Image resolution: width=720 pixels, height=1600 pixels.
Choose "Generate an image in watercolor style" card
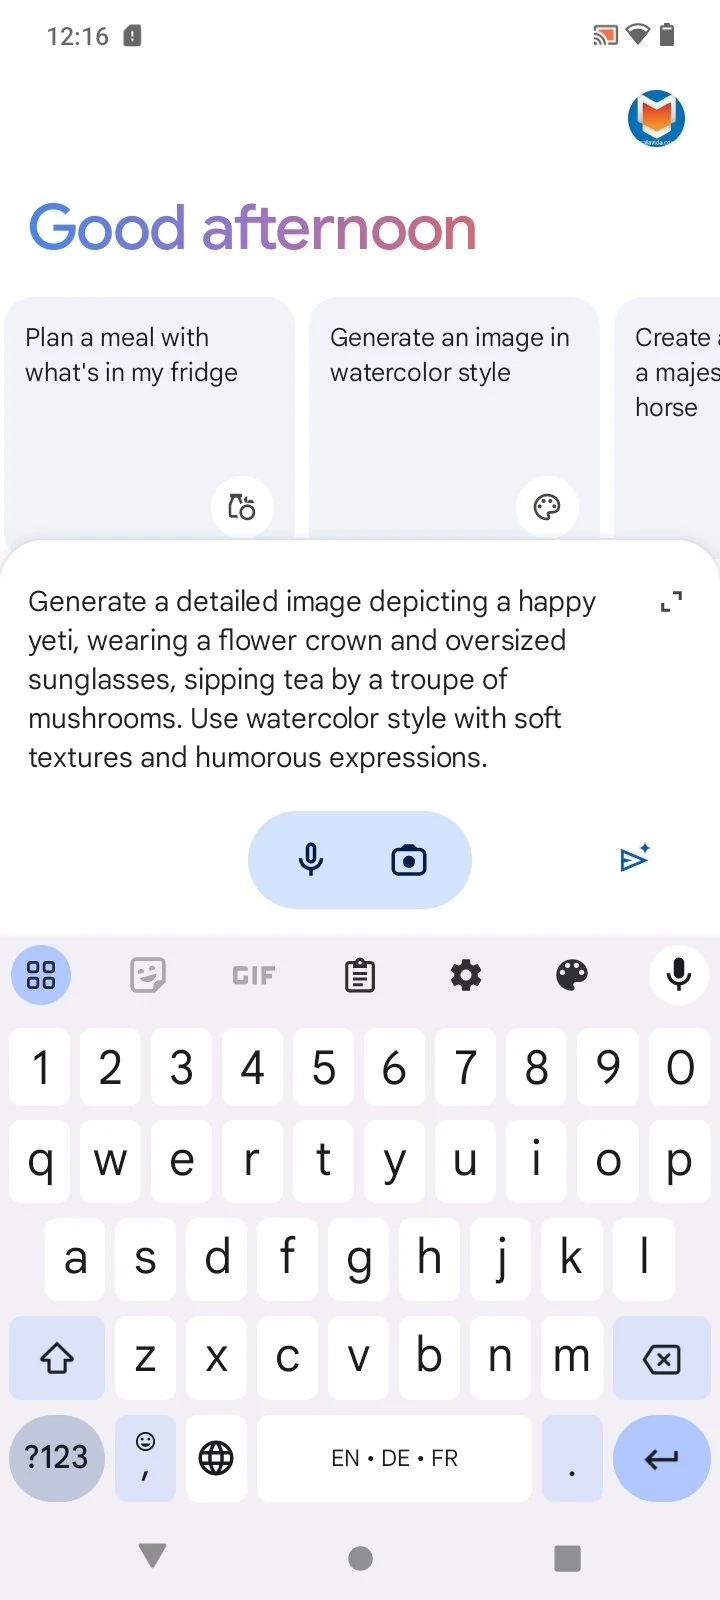tap(454, 420)
